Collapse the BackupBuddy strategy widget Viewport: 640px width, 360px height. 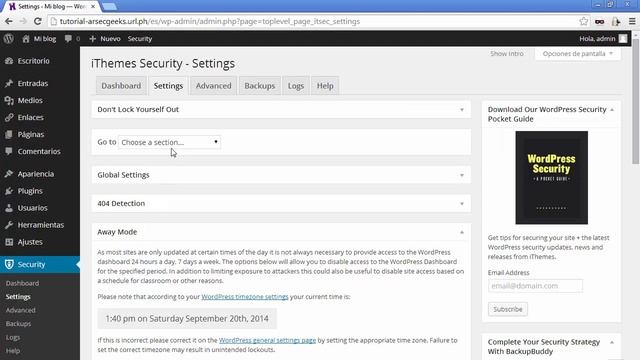[x=612, y=342]
